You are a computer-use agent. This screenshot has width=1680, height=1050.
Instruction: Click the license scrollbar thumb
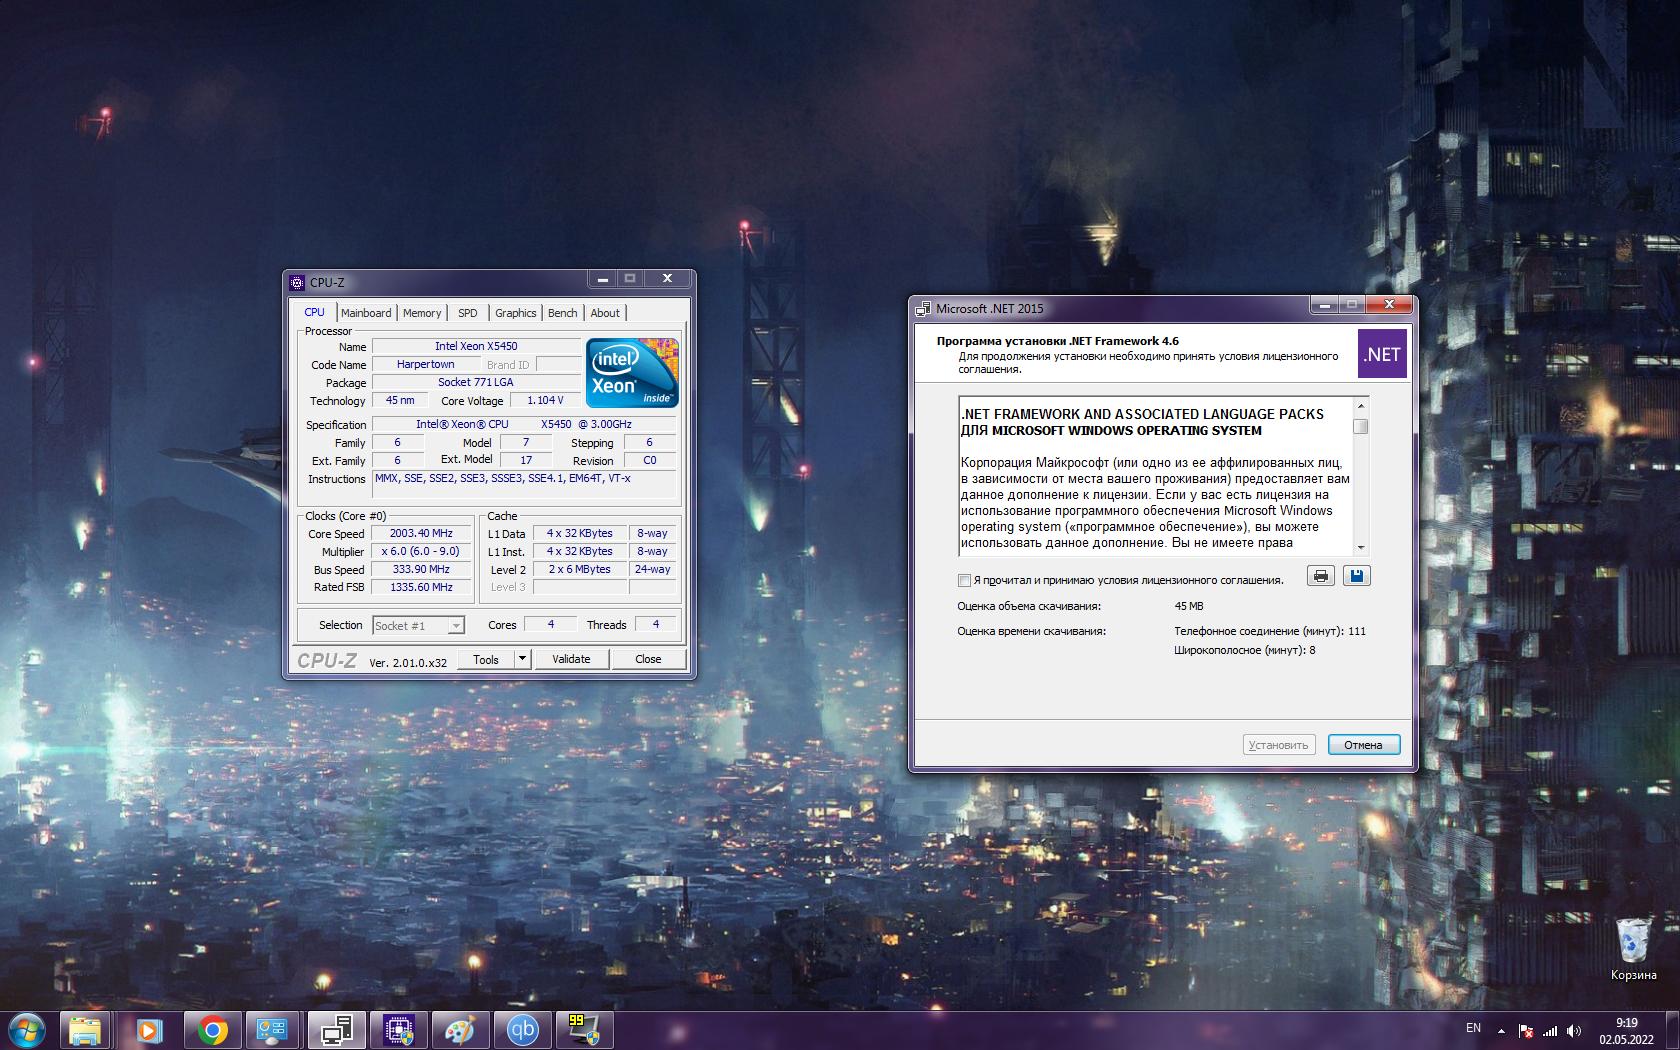click(x=1360, y=426)
